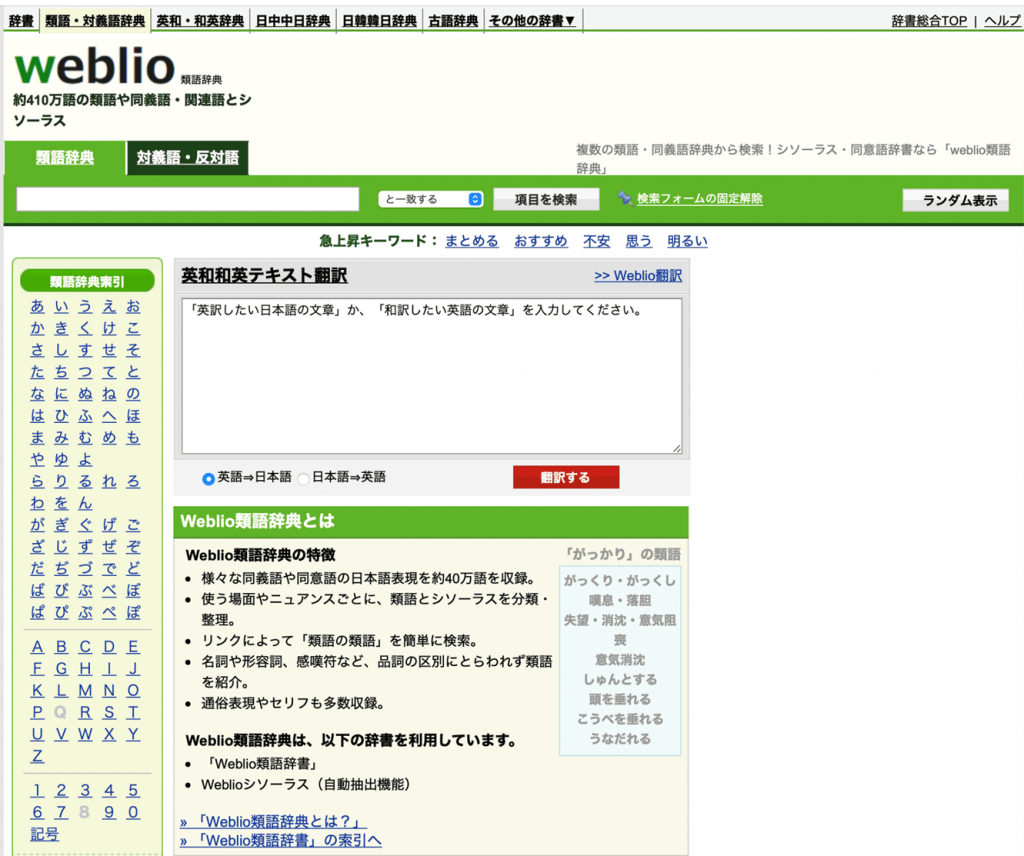Click into the translation text area

(432, 375)
